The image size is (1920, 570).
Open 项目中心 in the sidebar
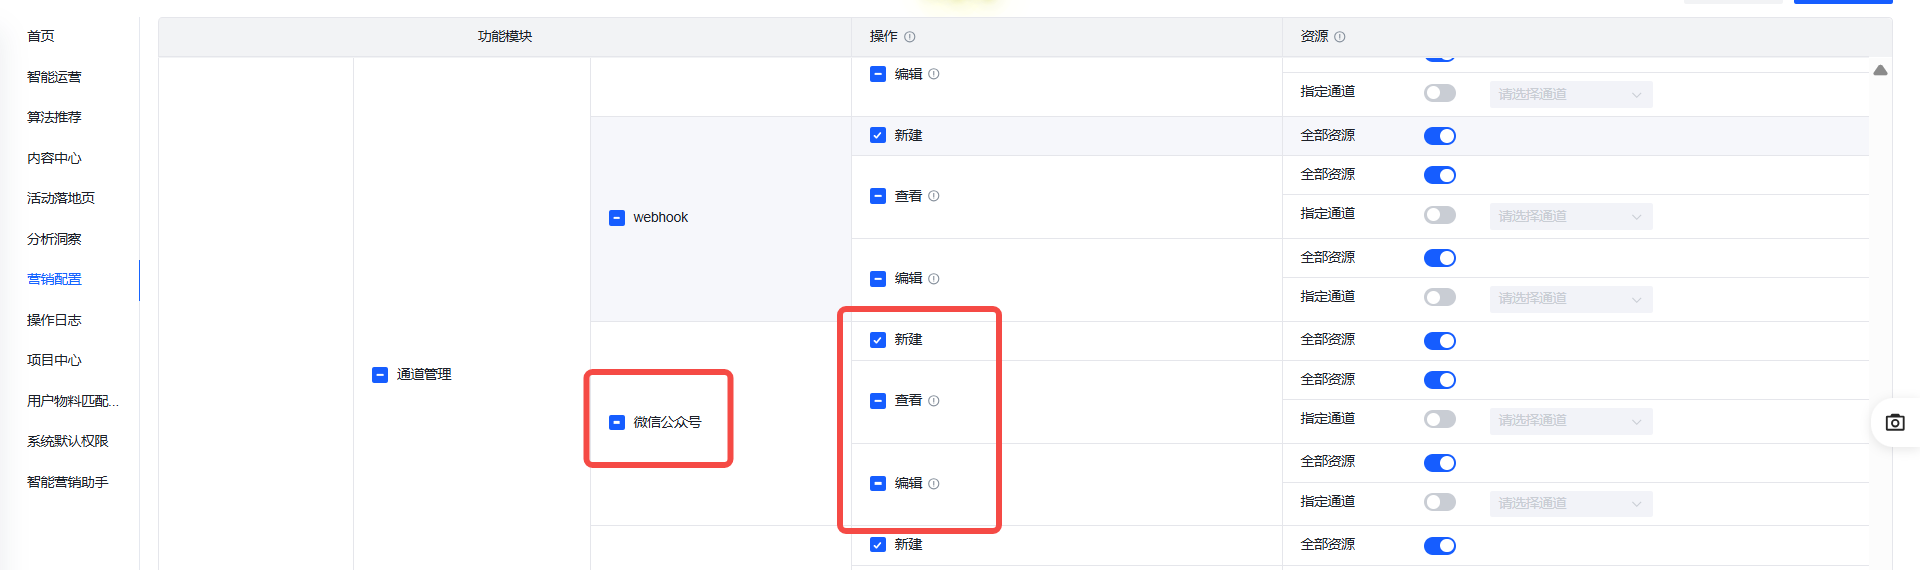pyautogui.click(x=54, y=360)
